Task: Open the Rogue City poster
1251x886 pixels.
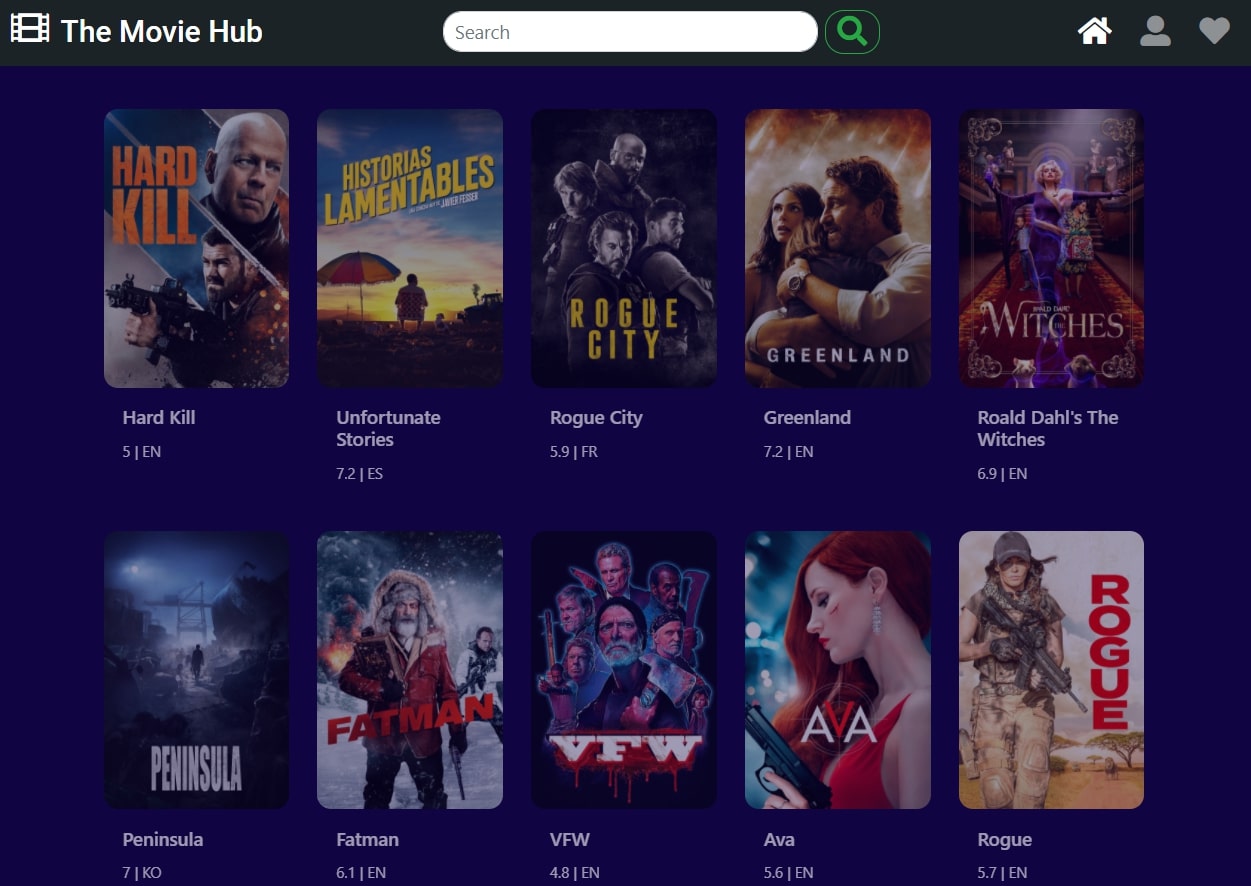Action: coord(624,248)
